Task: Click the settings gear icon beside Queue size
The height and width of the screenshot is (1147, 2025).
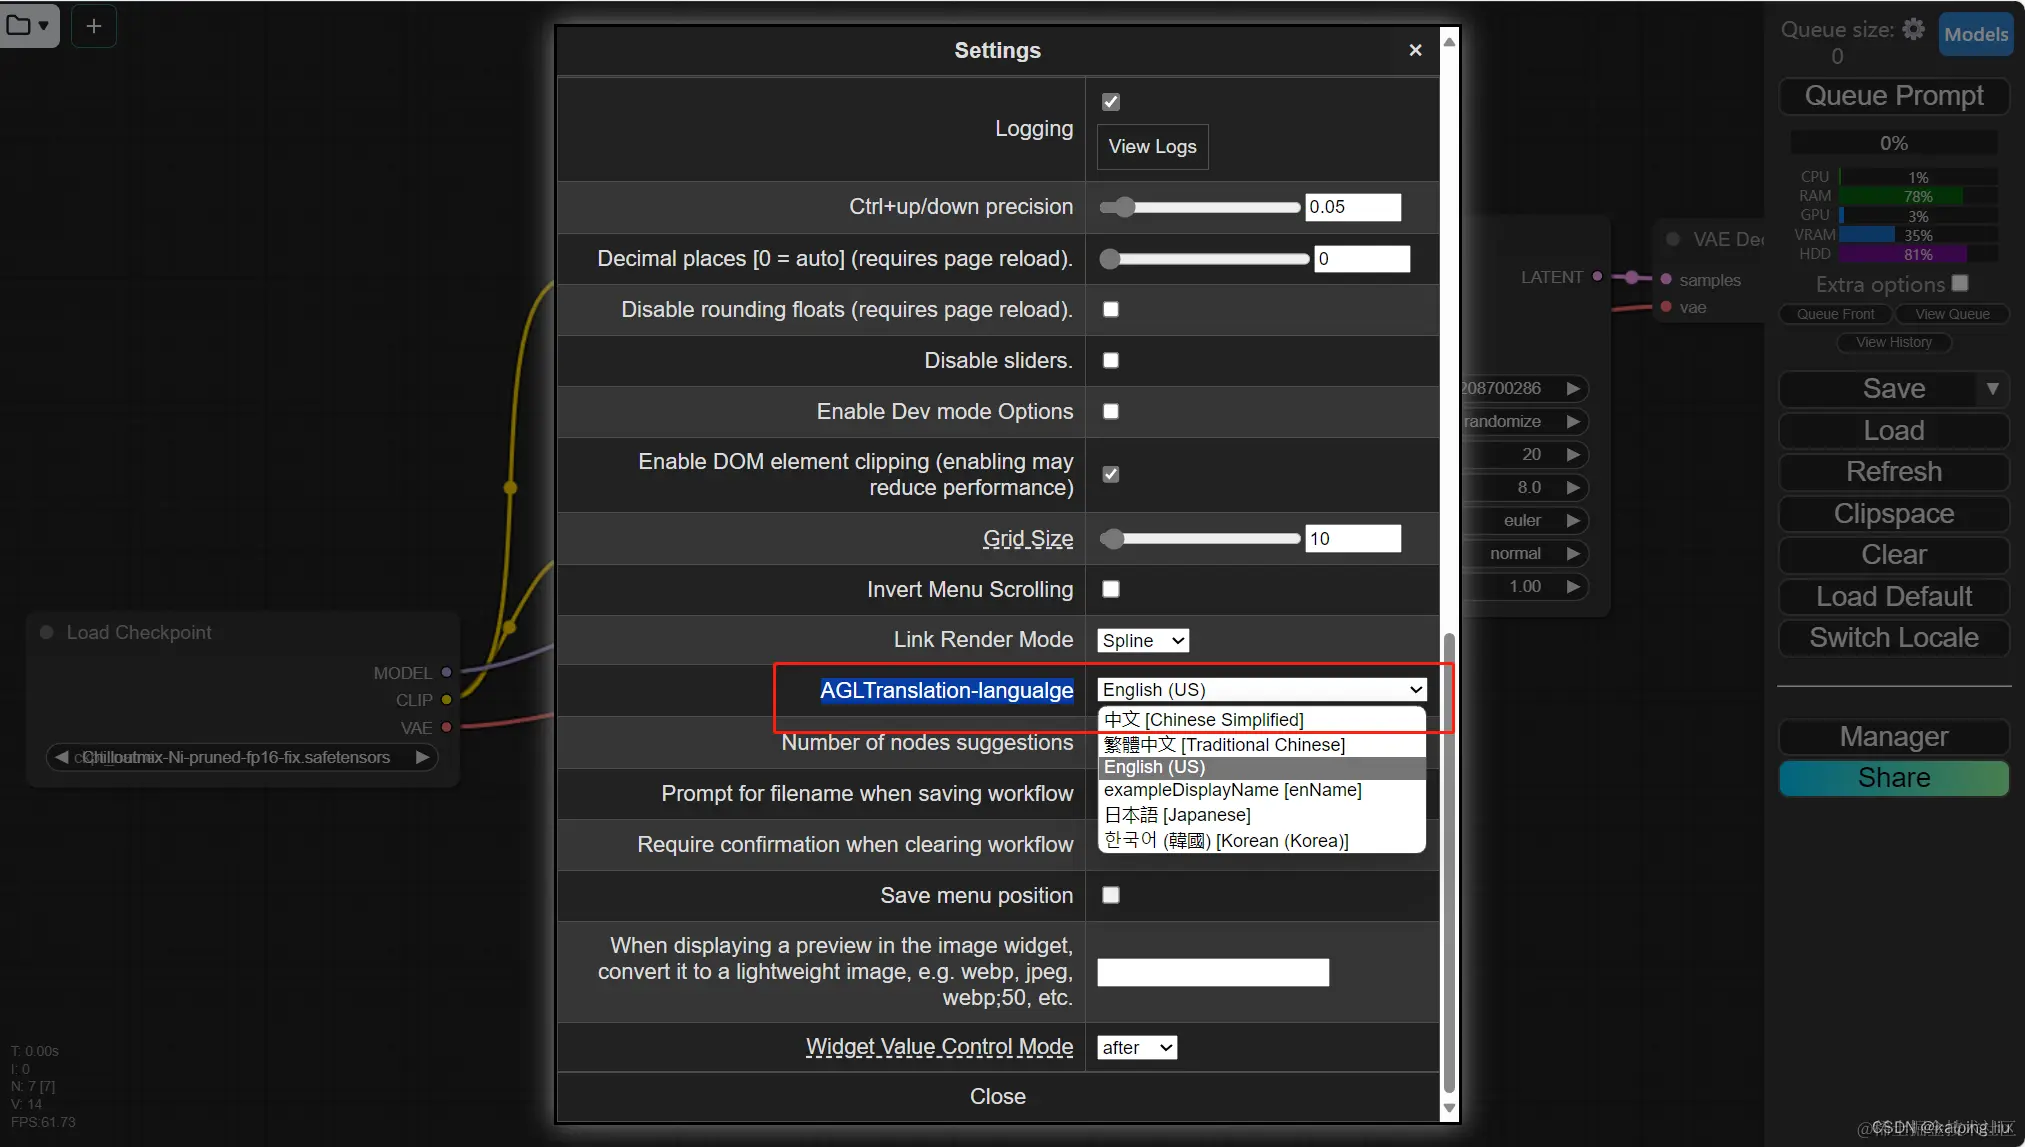Action: [x=1913, y=29]
